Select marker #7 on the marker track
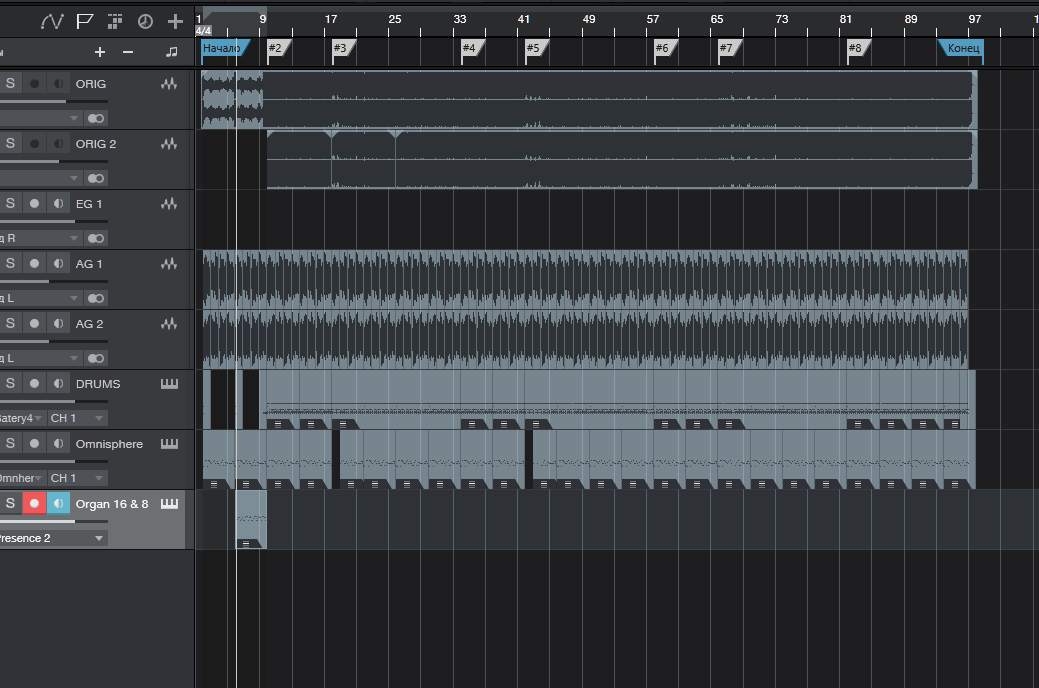 730,48
